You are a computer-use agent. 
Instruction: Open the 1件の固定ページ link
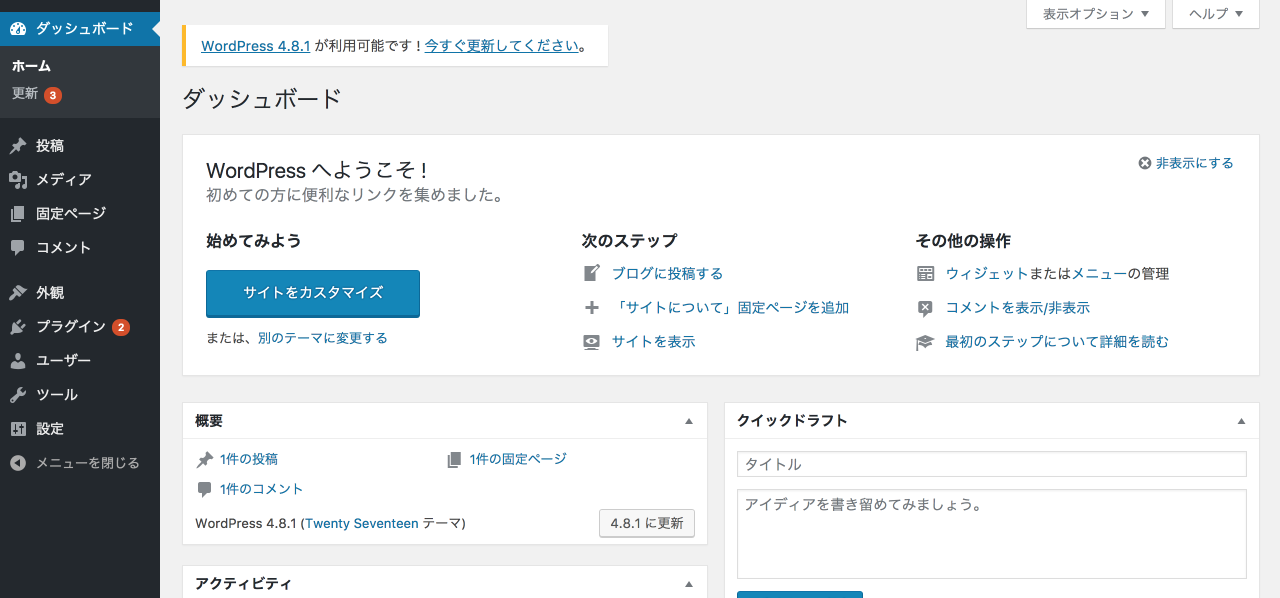click(x=518, y=459)
